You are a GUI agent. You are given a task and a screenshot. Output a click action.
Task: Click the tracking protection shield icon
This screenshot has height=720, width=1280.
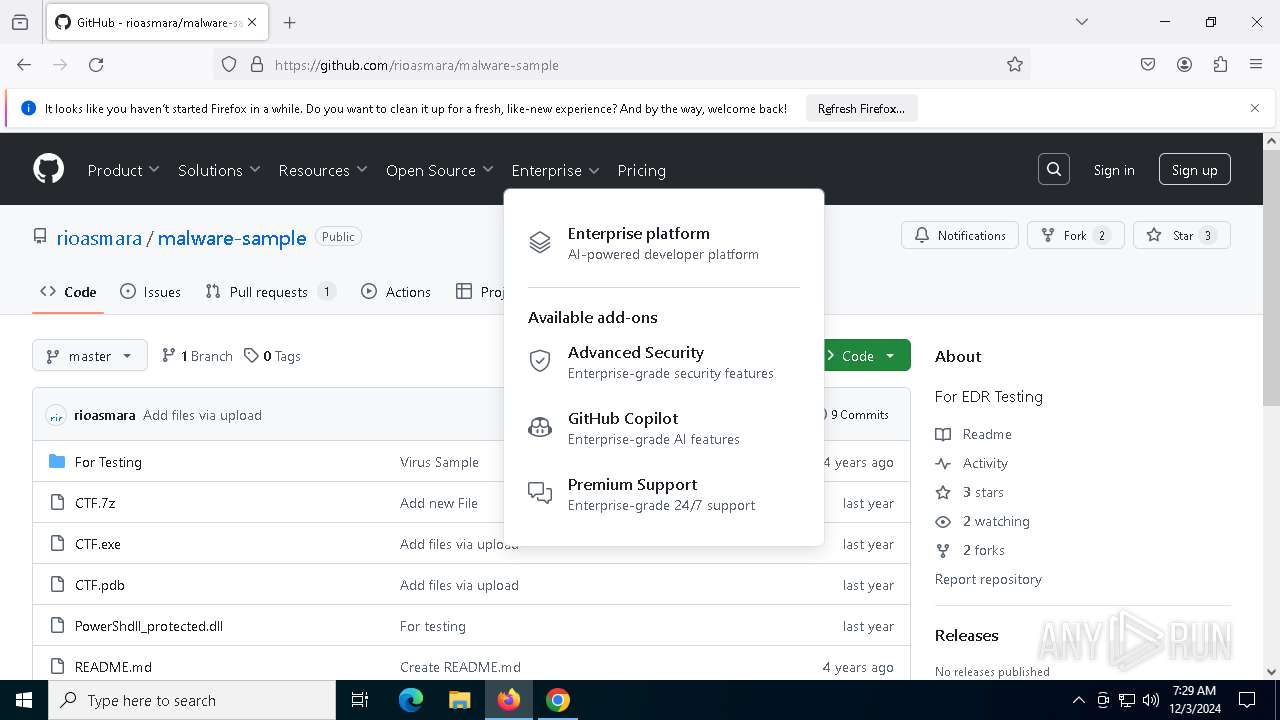pos(229,64)
